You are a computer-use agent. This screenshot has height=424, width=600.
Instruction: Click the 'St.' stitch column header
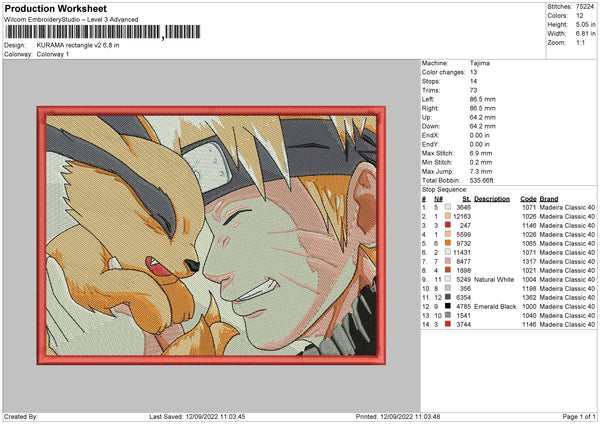click(x=466, y=199)
